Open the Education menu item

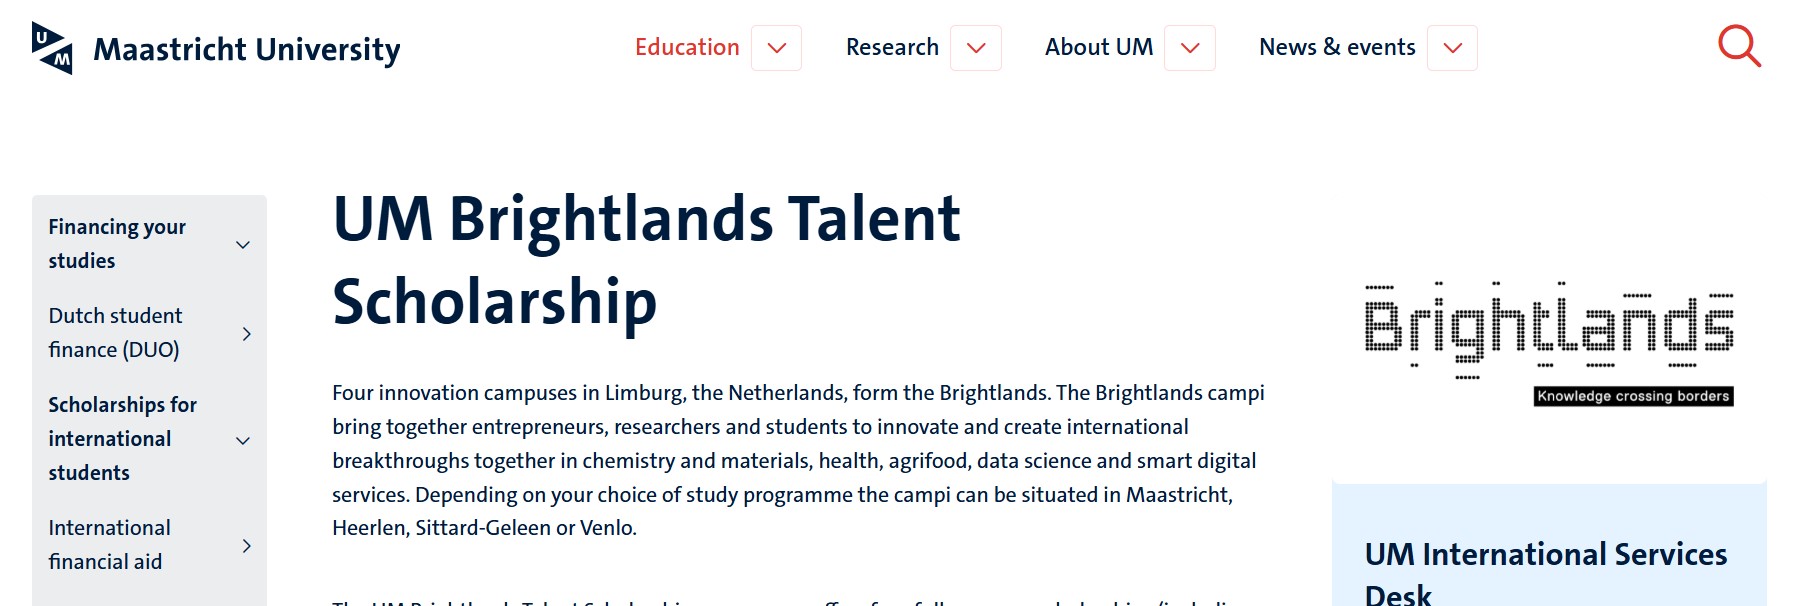687,47
